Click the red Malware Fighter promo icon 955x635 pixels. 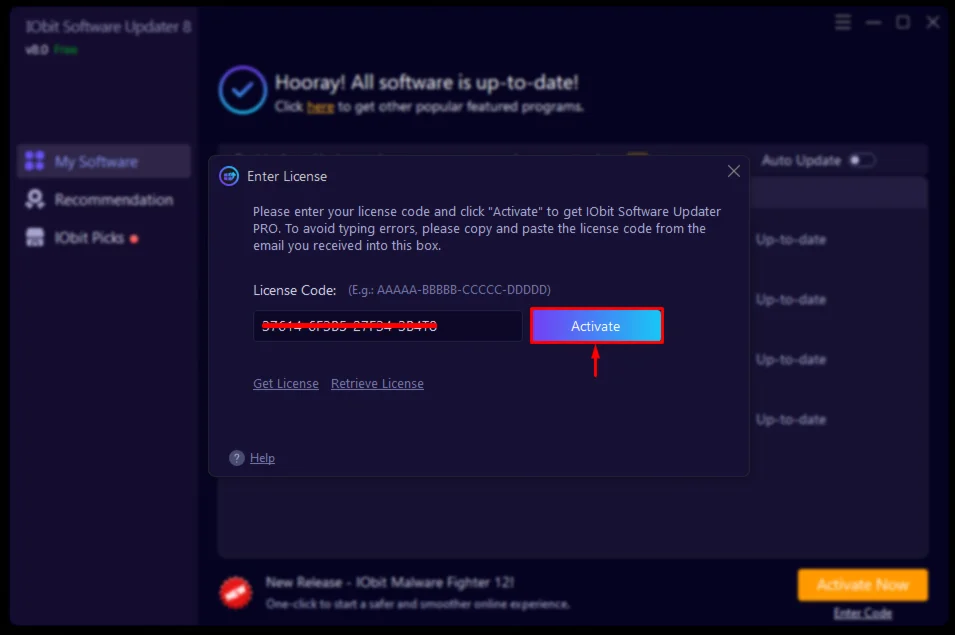point(236,592)
